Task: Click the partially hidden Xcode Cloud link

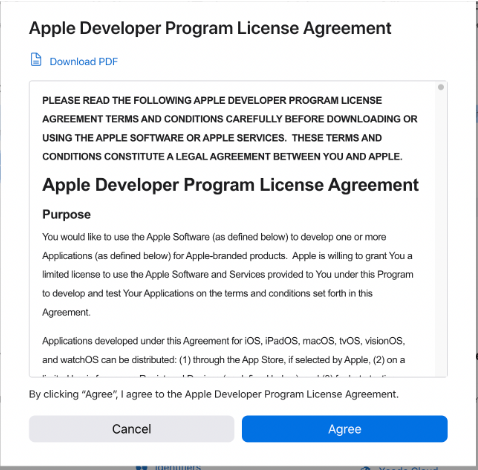Action: (x=408, y=468)
